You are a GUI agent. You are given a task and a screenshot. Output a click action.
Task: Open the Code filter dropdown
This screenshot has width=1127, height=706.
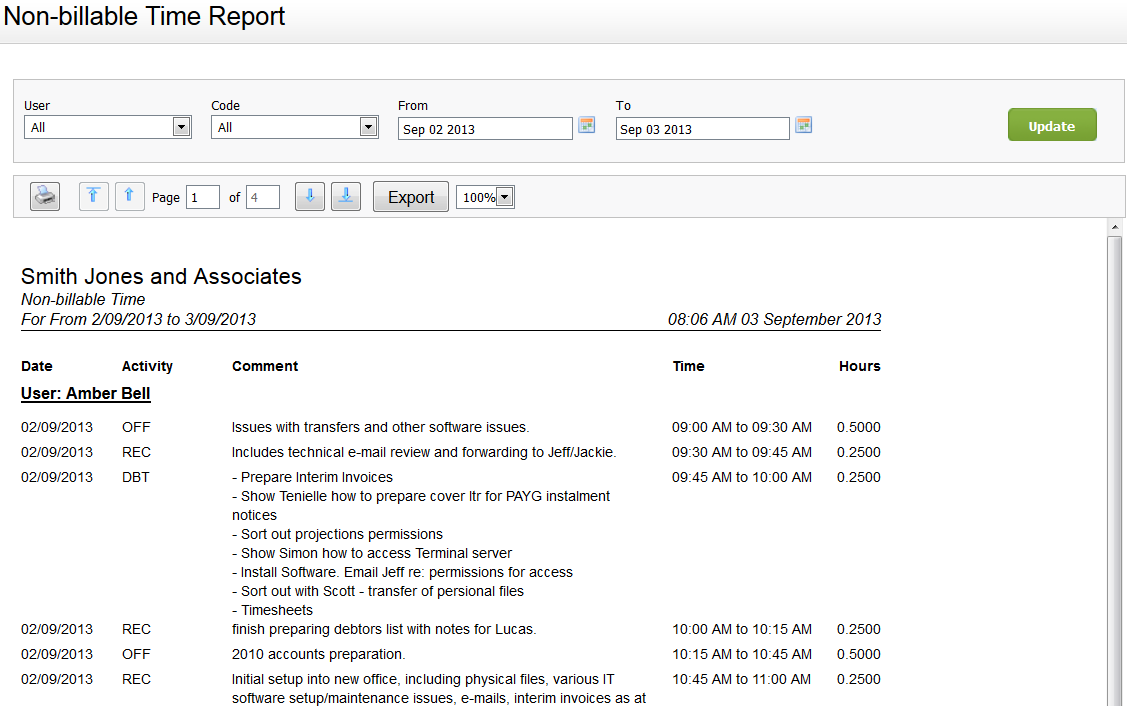point(367,126)
